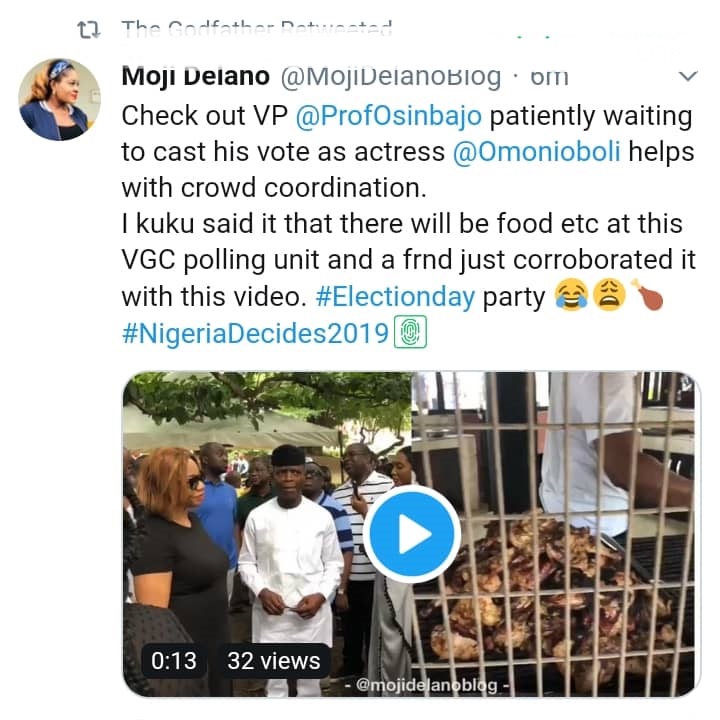Click the fingerprint emoji after the hashtag
Image resolution: width=720 pixels, height=720 pixels.
pos(410,333)
